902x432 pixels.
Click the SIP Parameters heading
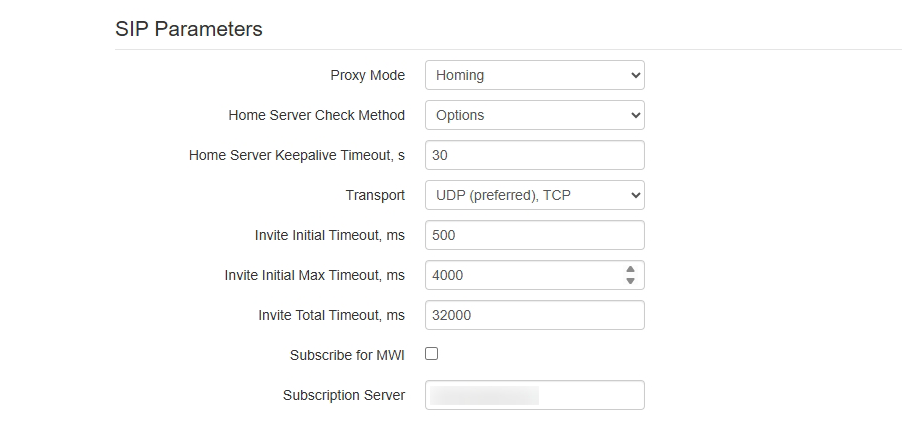[189, 29]
